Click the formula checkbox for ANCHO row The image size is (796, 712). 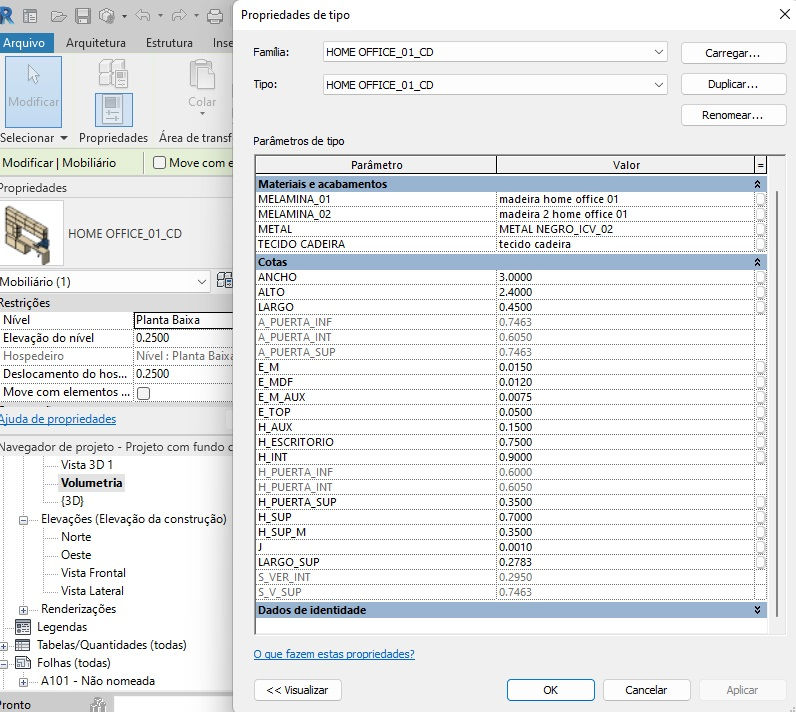click(x=760, y=277)
